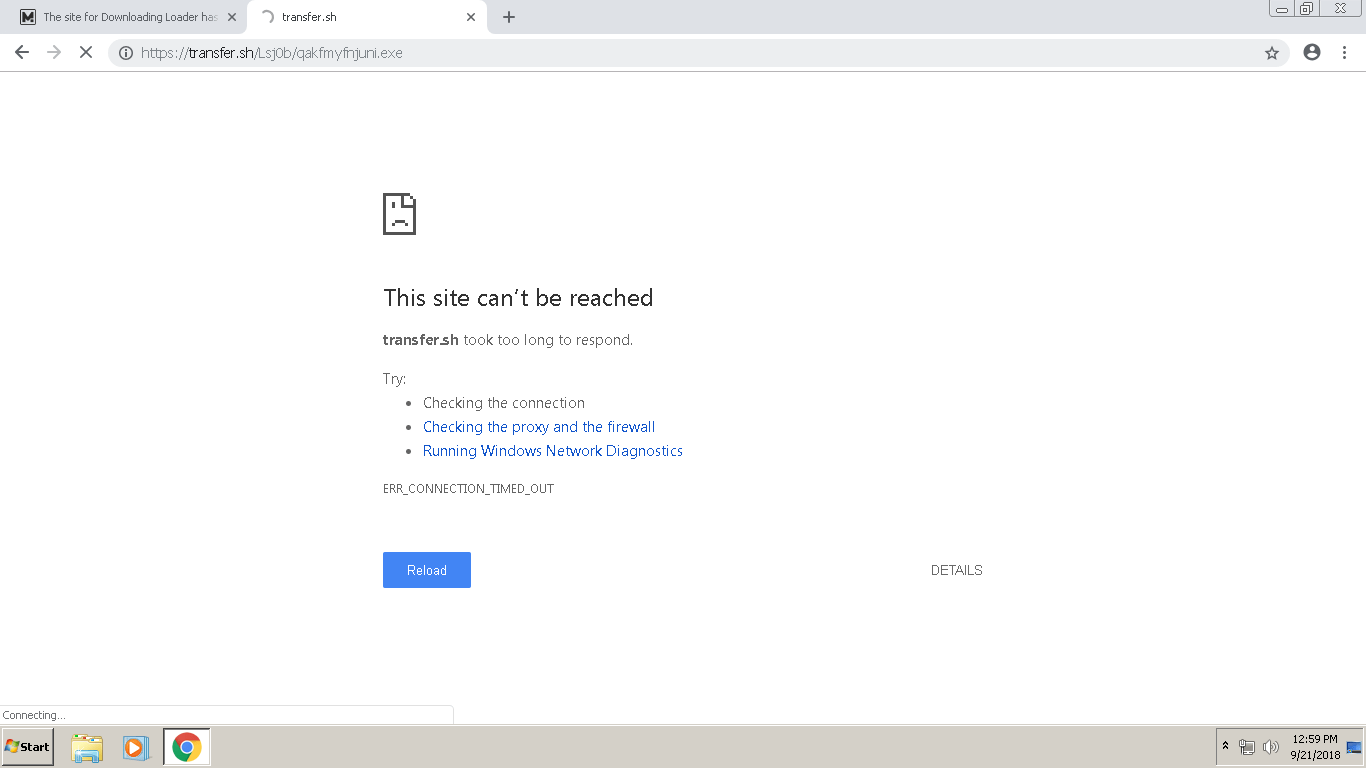Image resolution: width=1366 pixels, height=768 pixels.
Task: Click the Show desktop icon near clock
Action: pyautogui.click(x=1355, y=747)
